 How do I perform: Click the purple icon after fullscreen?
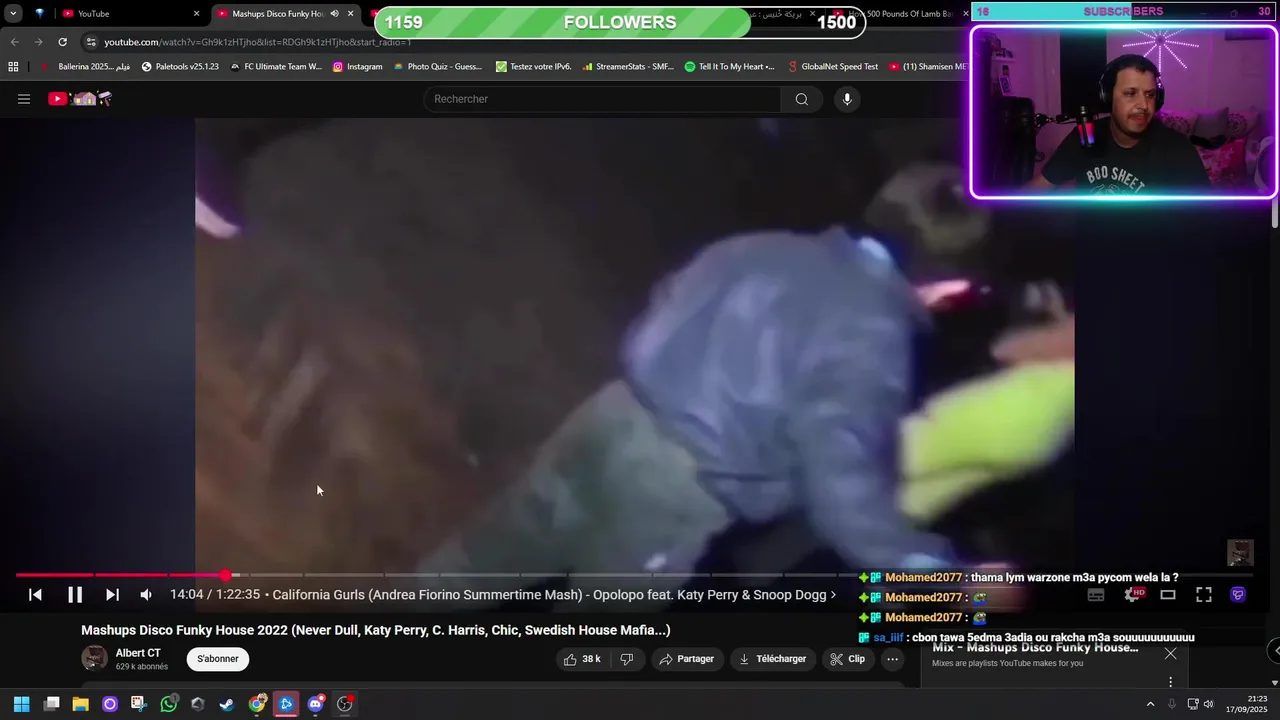coord(1238,595)
